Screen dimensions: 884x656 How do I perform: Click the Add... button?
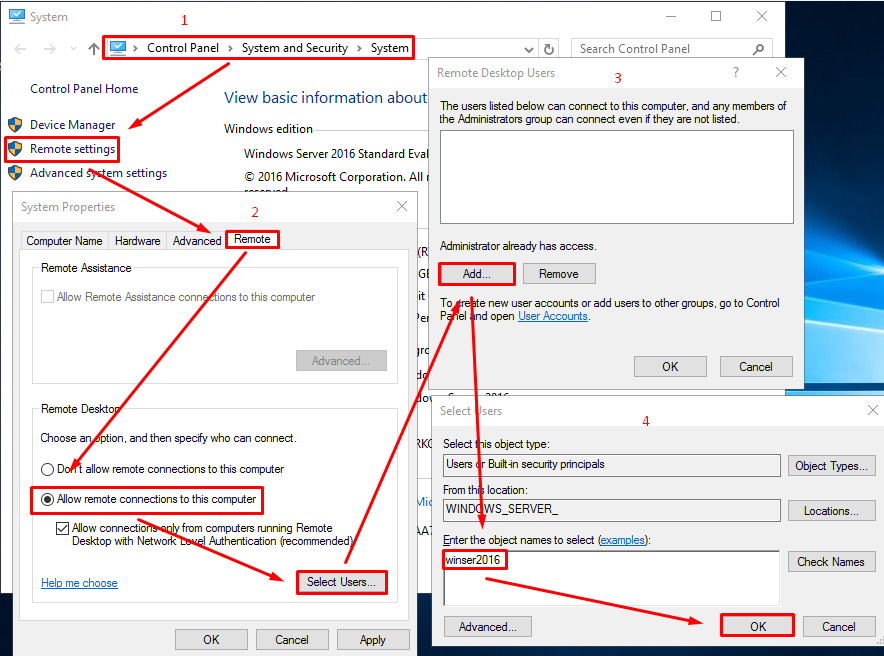tap(476, 274)
